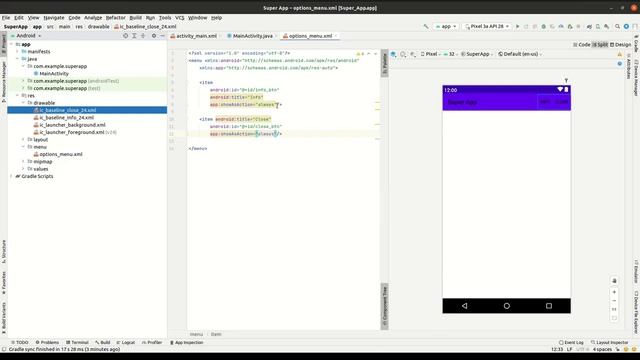The image size is (640, 360).
Task: Open the SuperApp theme dropdown
Action: pos(477,54)
